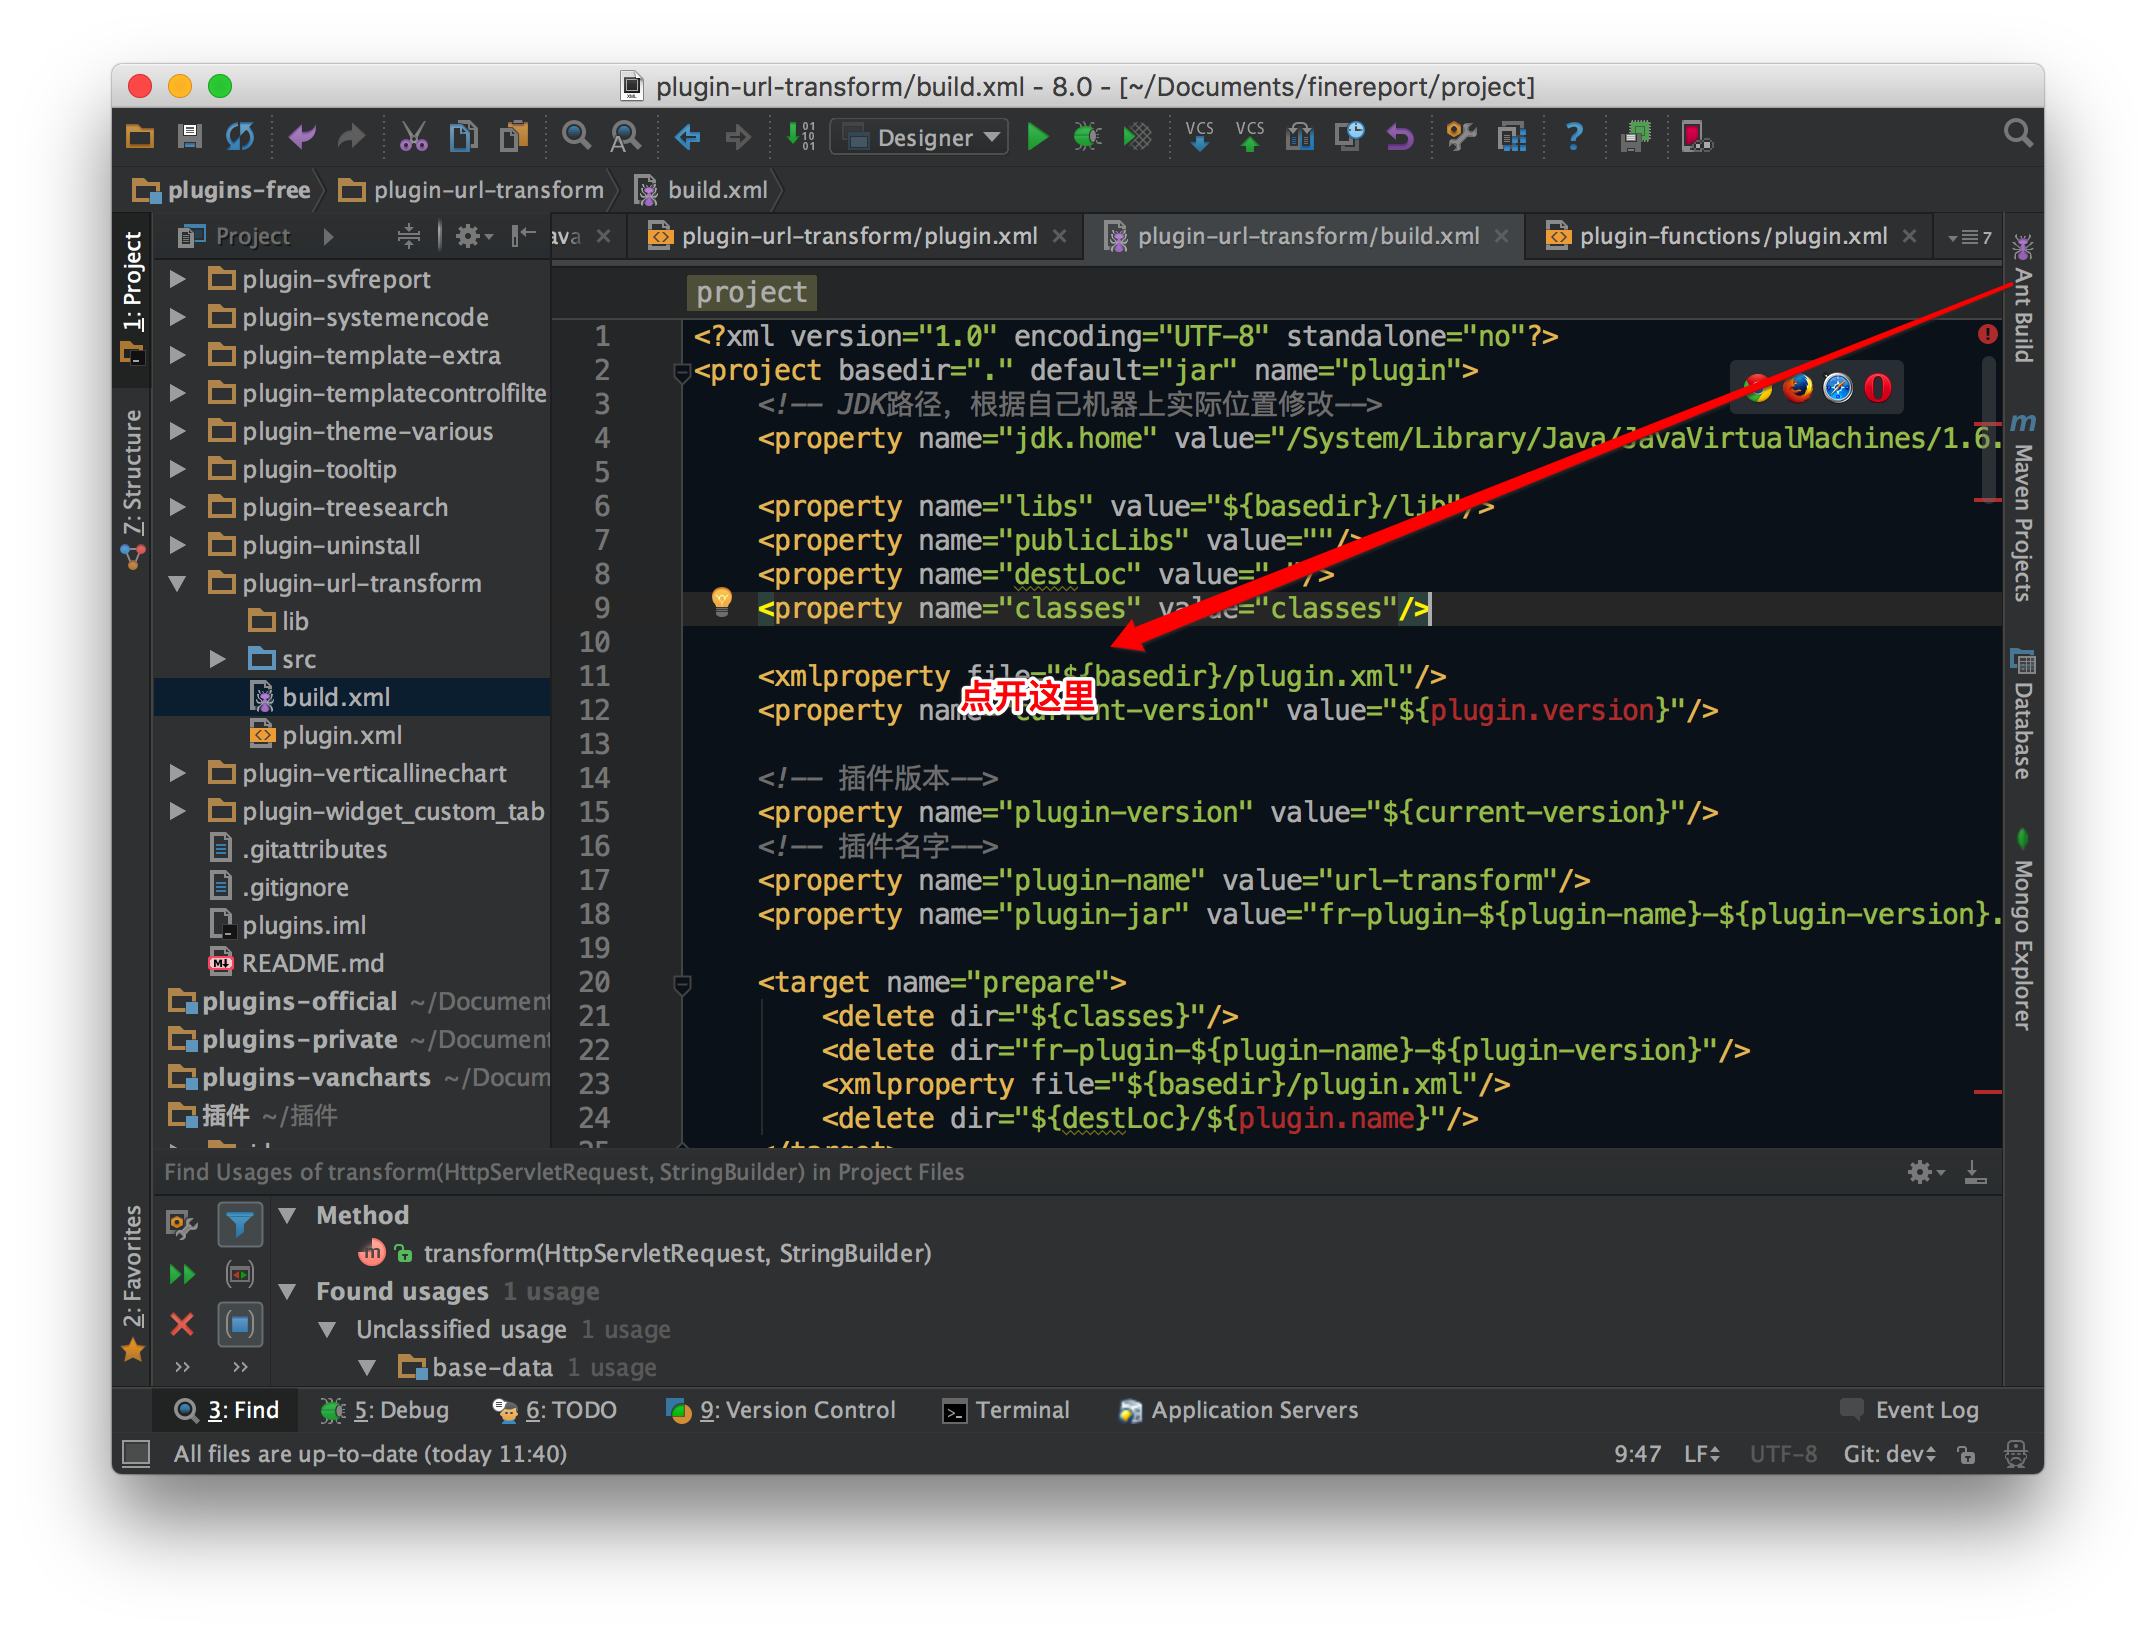Open the Designer run configuration dropdown
This screenshot has height=1634, width=2156.
pyautogui.click(x=921, y=137)
